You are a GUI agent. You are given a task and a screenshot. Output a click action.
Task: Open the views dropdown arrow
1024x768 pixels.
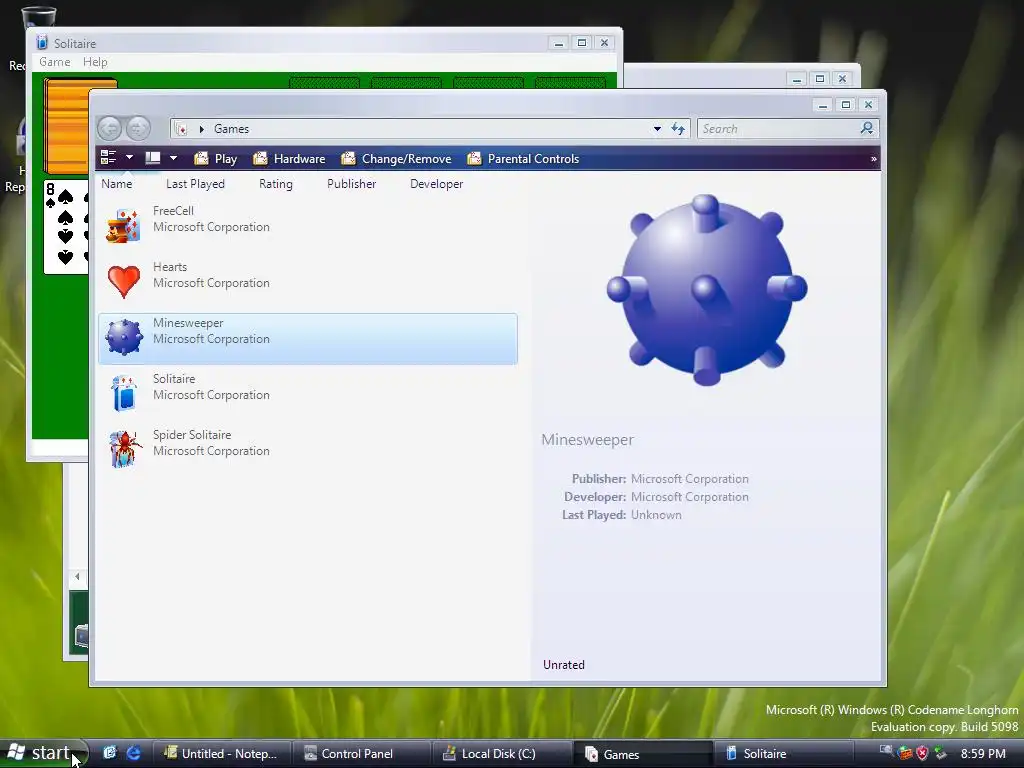(129, 158)
